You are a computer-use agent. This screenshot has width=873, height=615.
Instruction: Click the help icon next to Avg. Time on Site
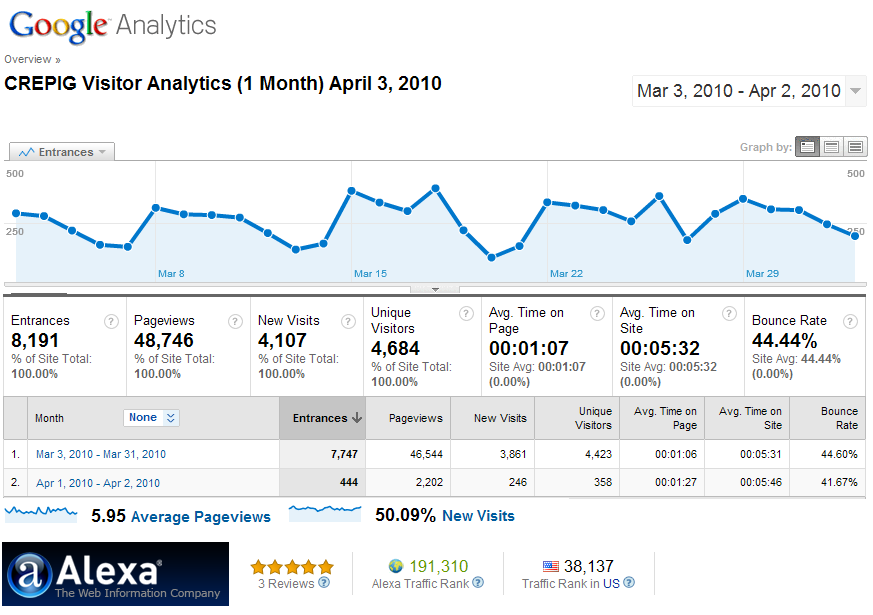pyautogui.click(x=729, y=314)
